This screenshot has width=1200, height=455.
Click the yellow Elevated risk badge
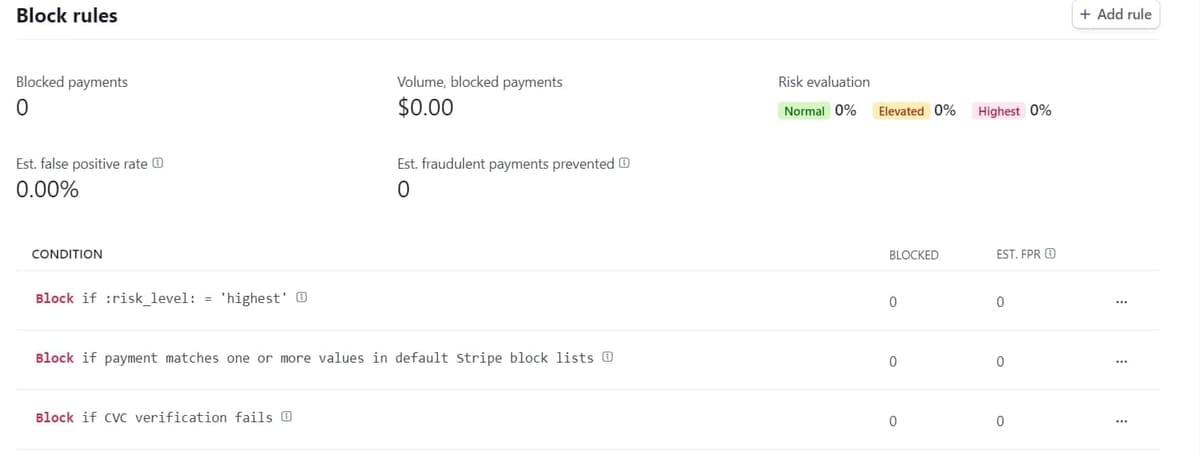(901, 111)
